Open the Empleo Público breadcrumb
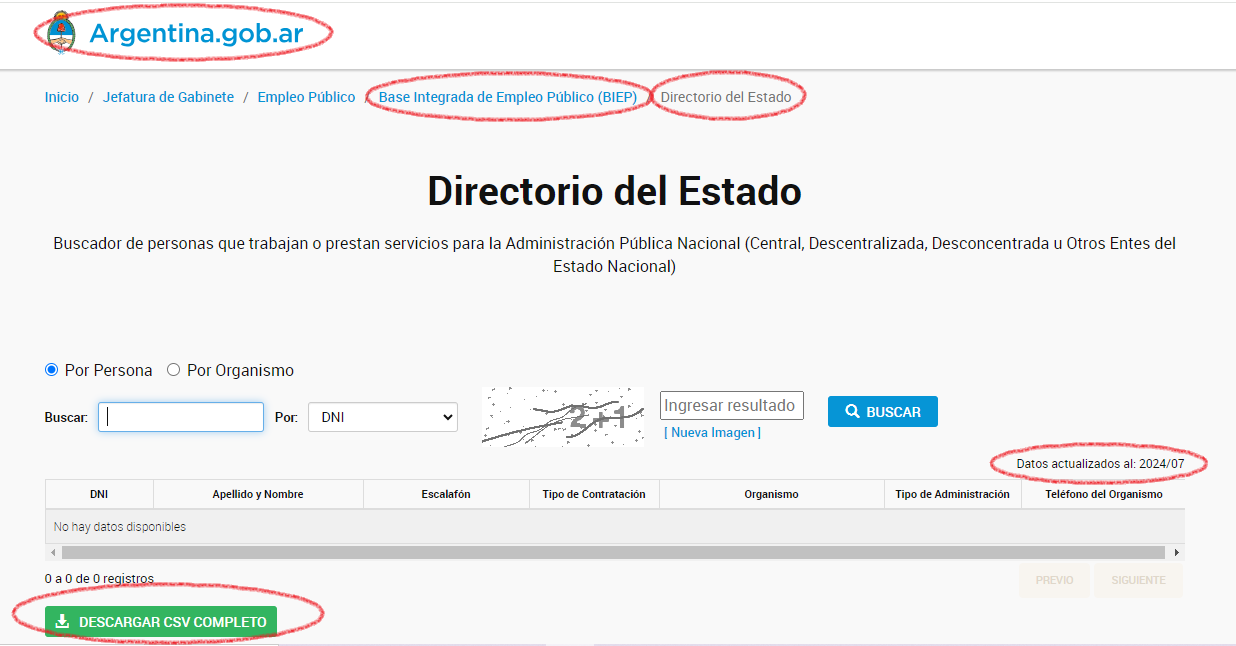This screenshot has height=646, width=1236. [x=306, y=97]
